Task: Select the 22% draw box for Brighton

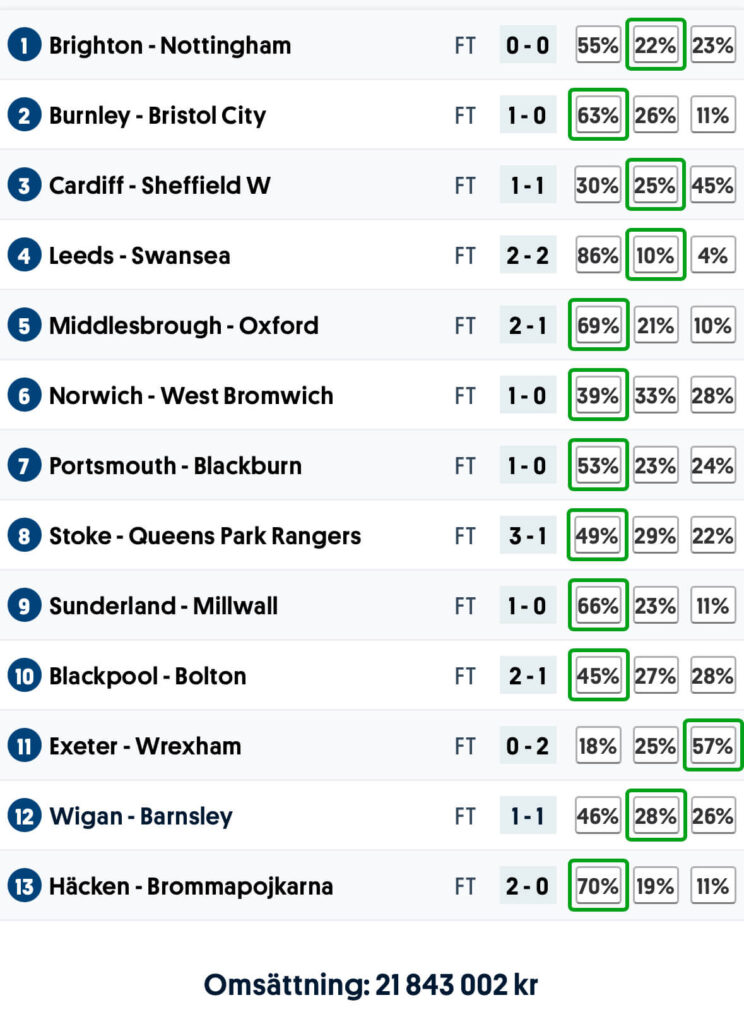Action: tap(655, 45)
